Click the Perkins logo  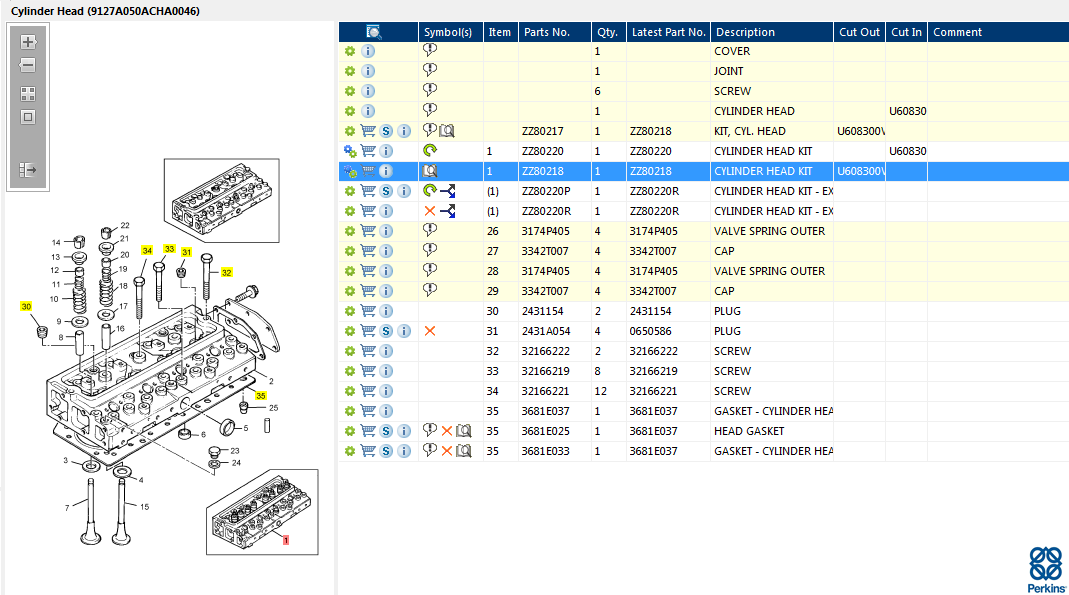click(x=1047, y=570)
